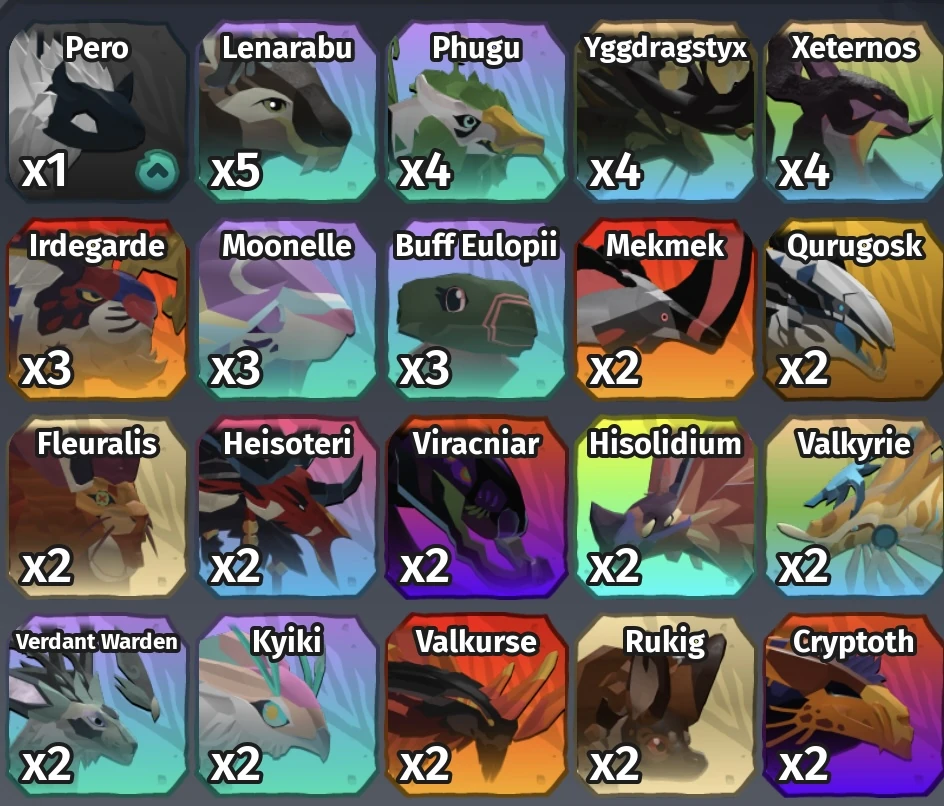944x806 pixels.
Task: Choose the Phugu eagle creature icon
Action: click(x=476, y=112)
